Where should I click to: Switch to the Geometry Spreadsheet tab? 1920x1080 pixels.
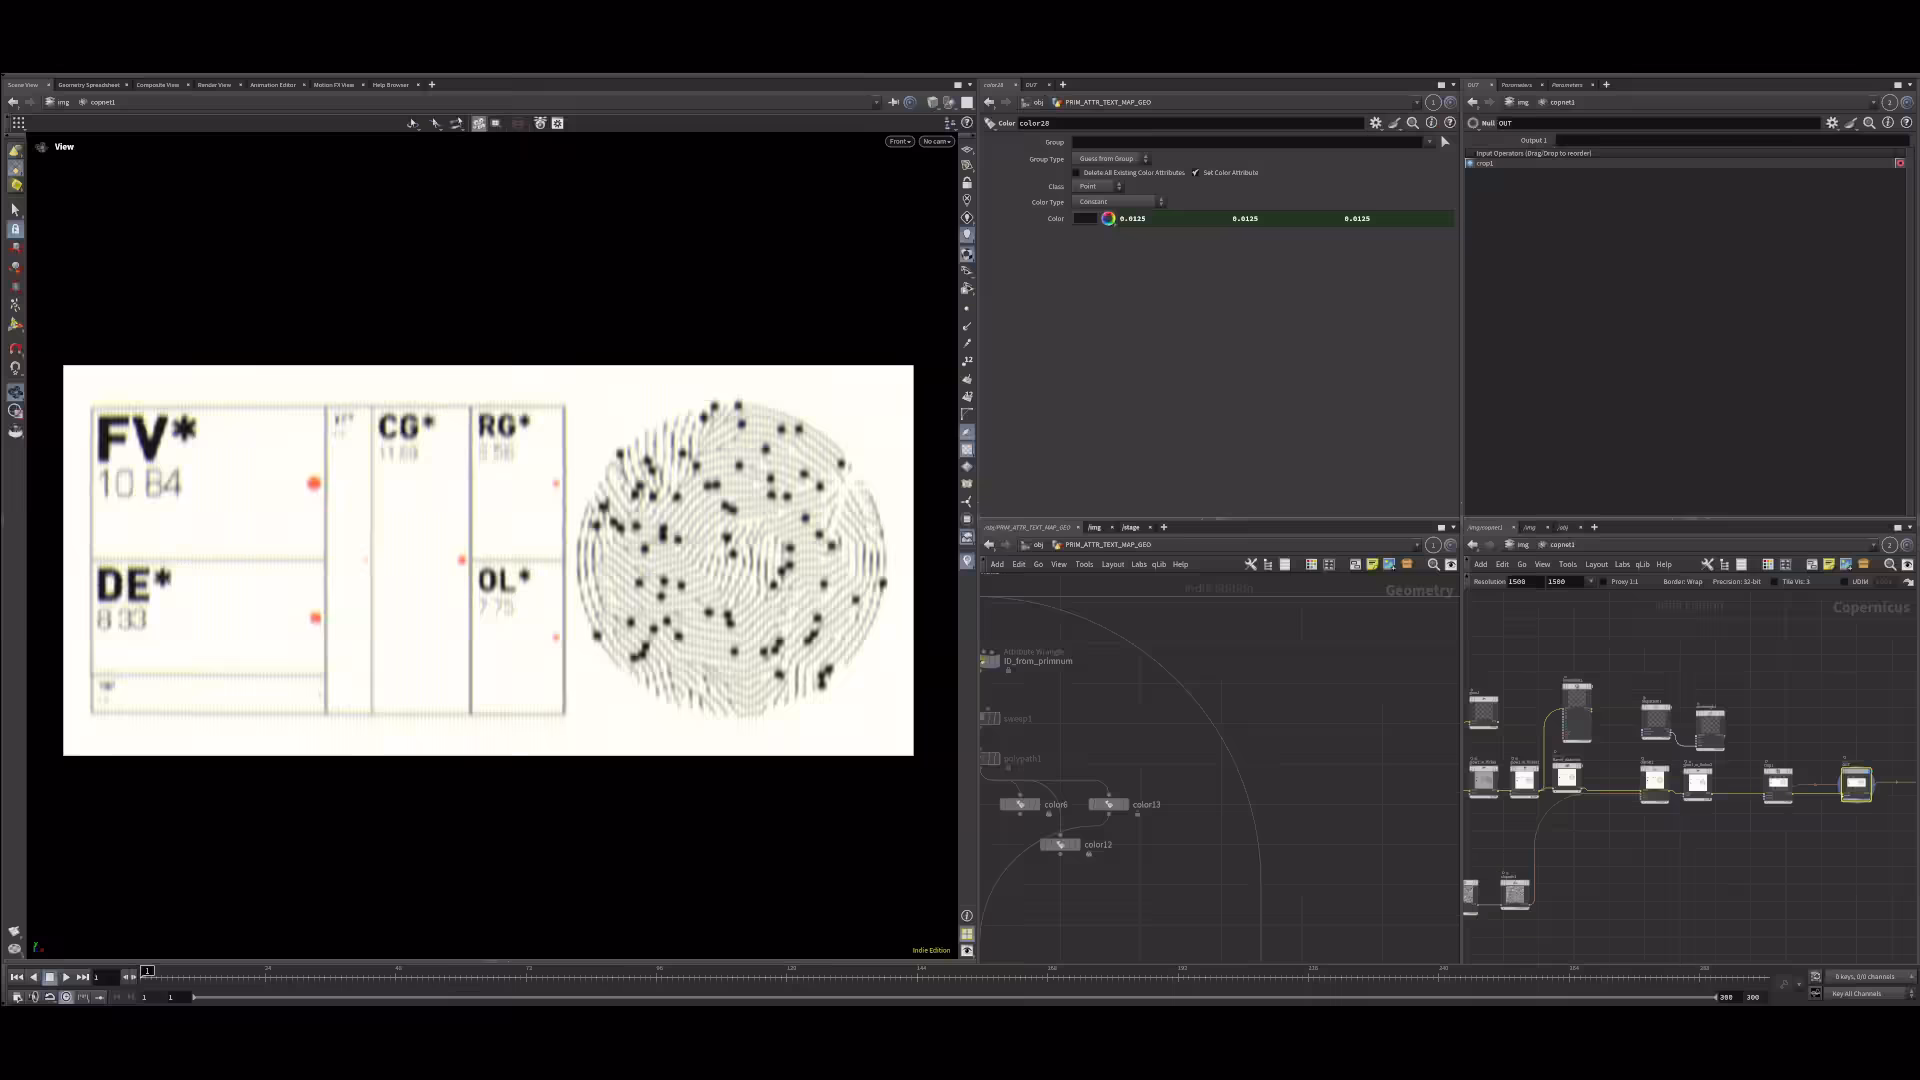pos(88,85)
